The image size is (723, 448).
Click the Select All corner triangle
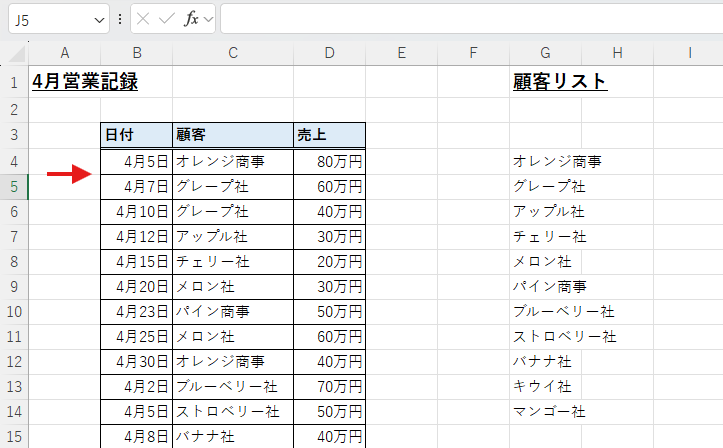[18, 53]
